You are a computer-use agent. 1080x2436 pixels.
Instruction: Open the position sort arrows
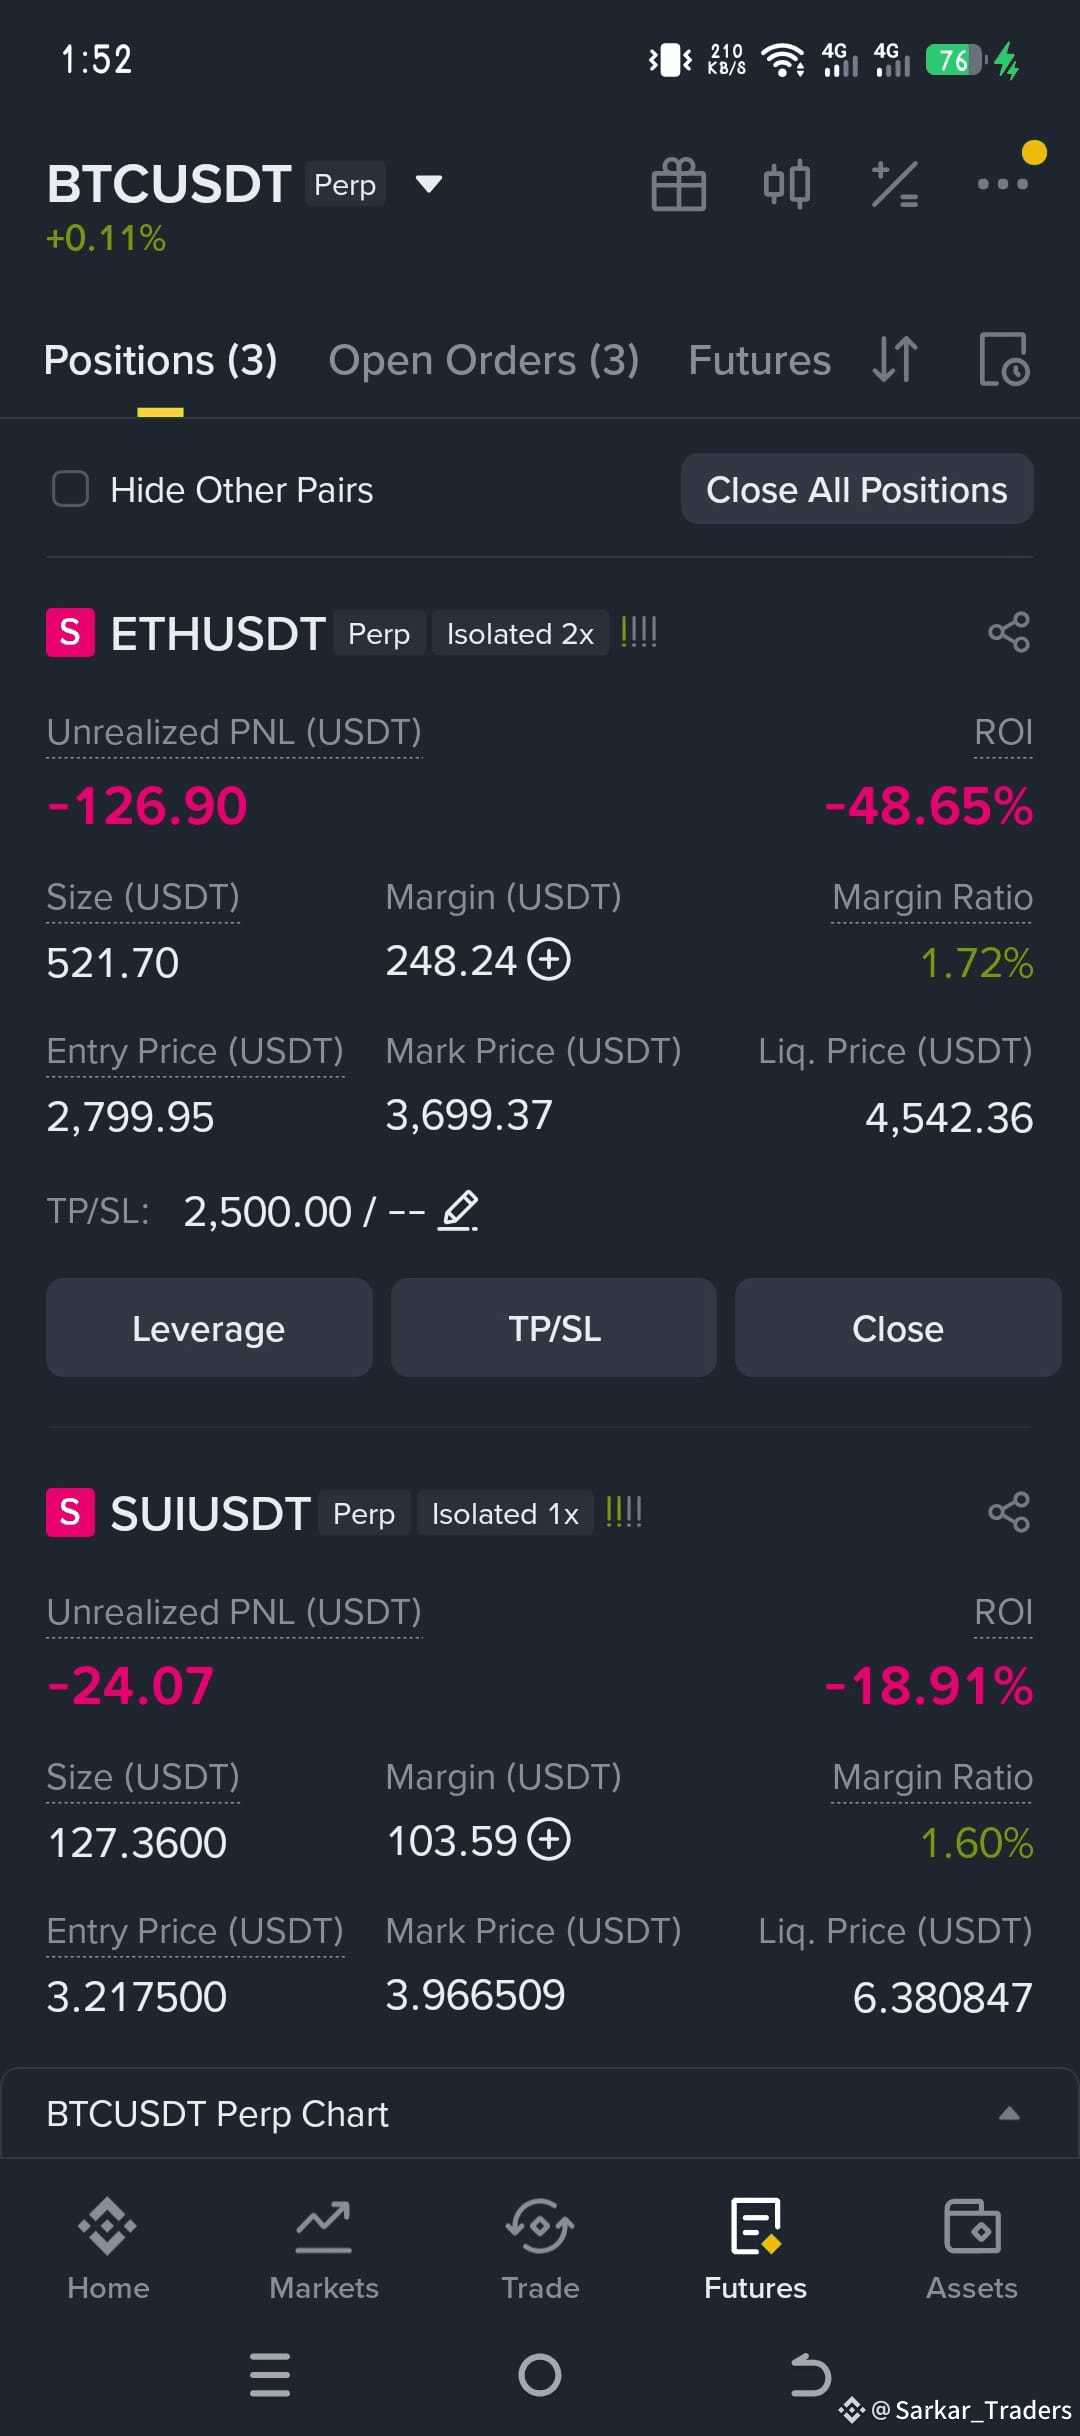(895, 360)
